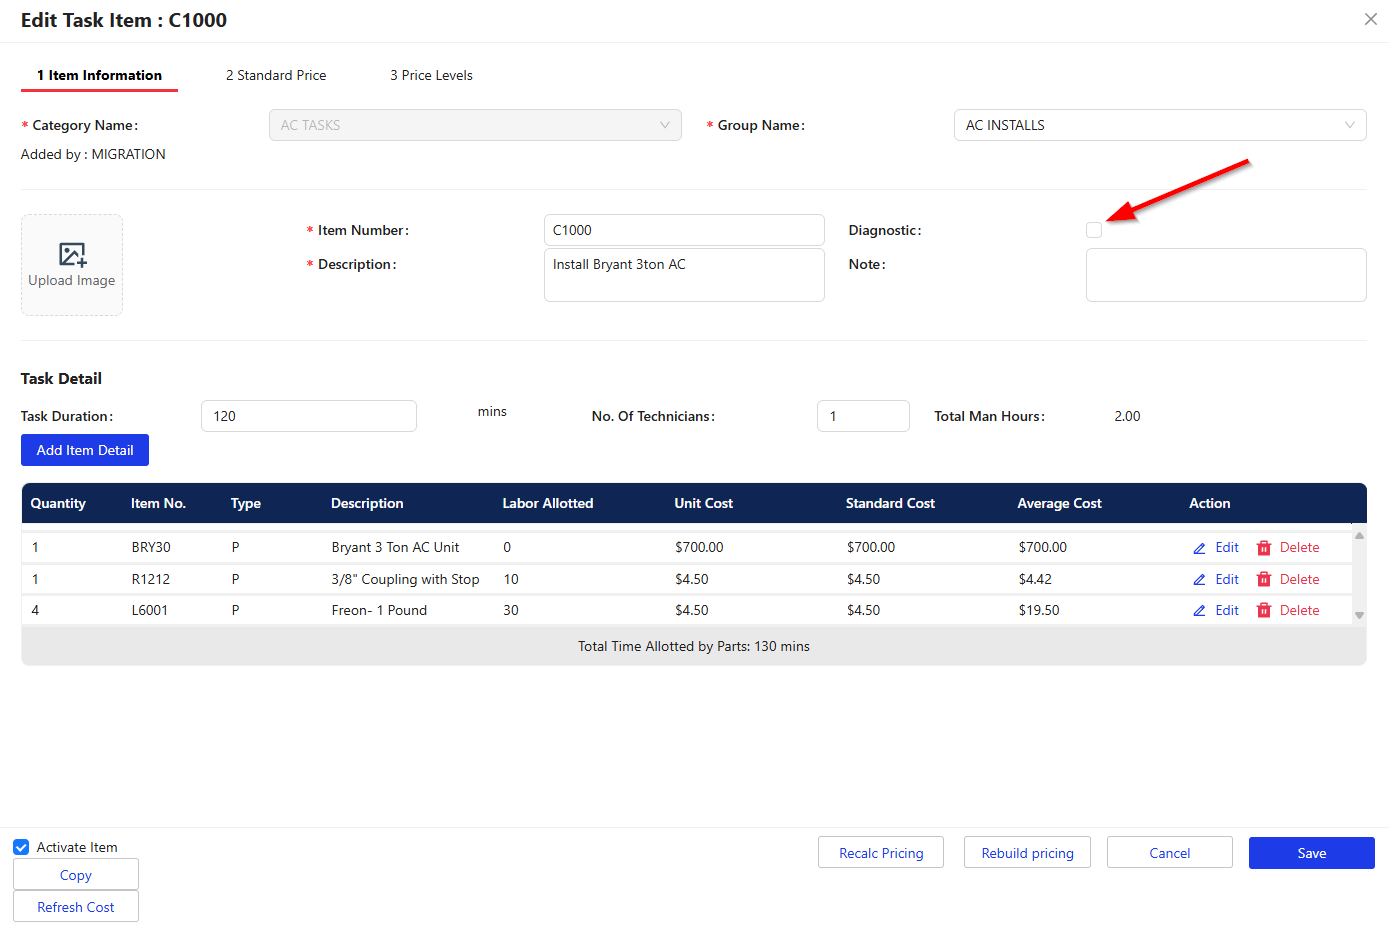Screen dimensions: 1389x935
Task: Click the $19.50 average cost cell
Action: point(1039,611)
